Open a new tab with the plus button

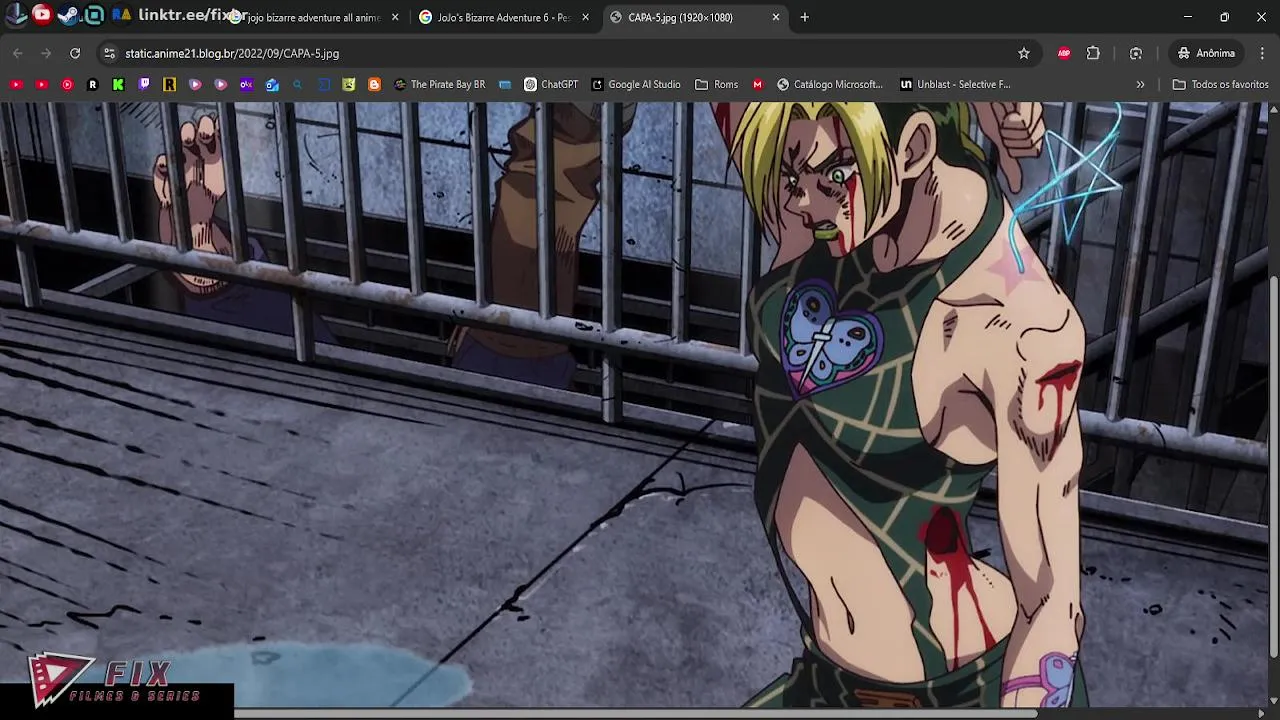click(804, 17)
